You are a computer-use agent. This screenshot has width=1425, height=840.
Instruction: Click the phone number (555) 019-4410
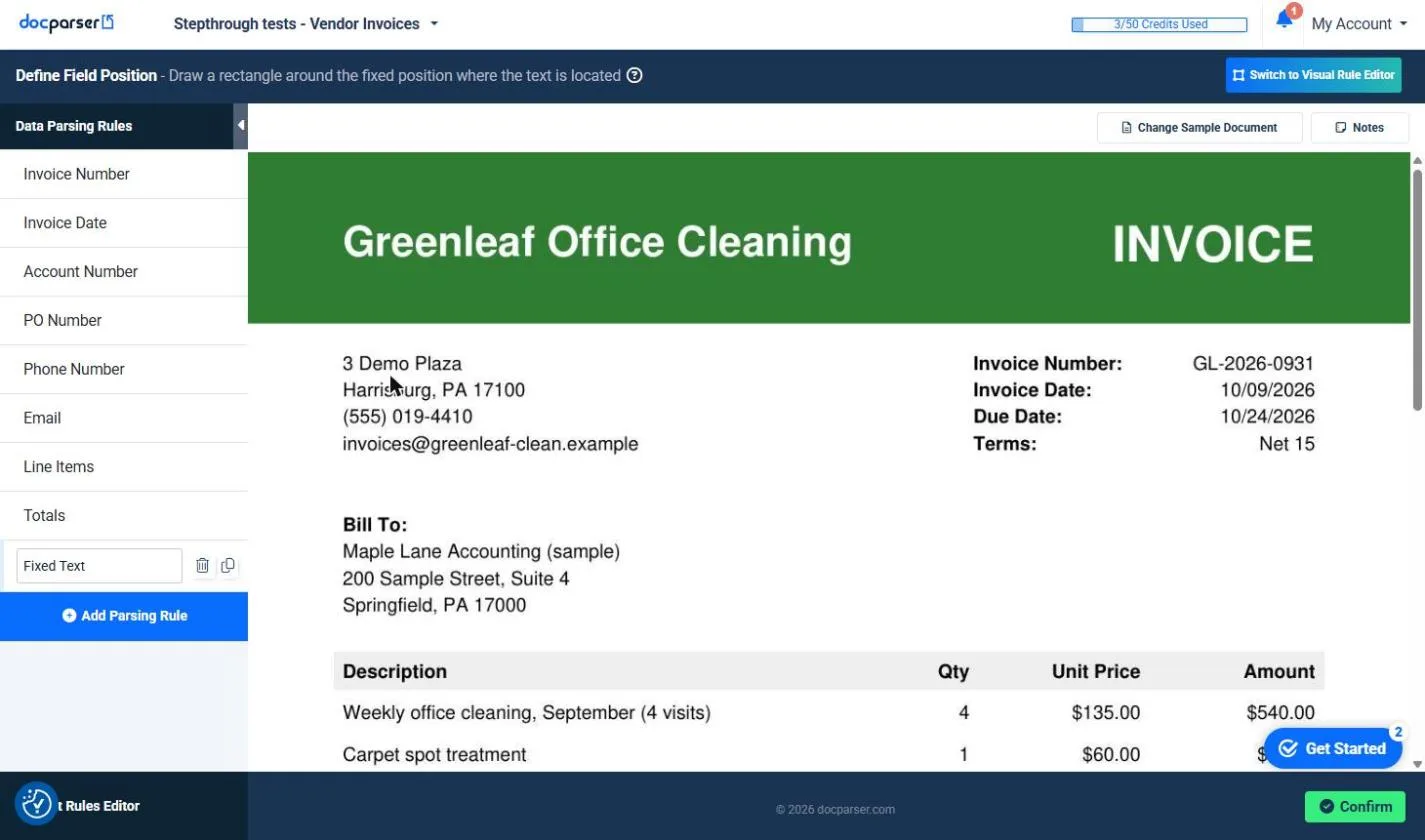click(408, 417)
